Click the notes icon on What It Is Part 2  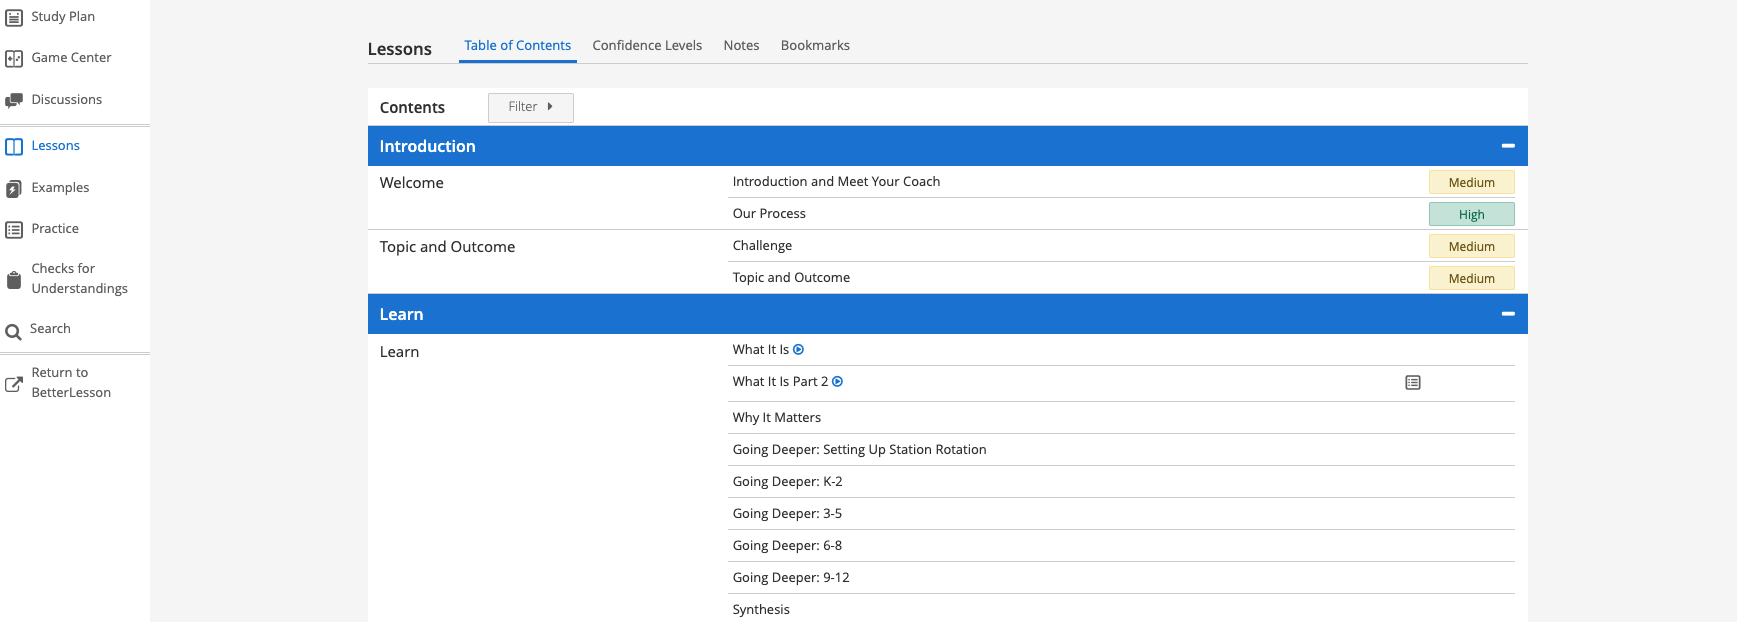click(x=1412, y=383)
